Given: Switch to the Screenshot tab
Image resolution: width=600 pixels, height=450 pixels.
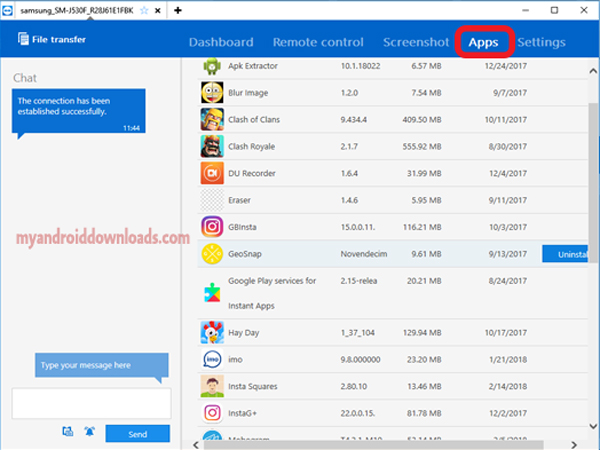Looking at the screenshot, I should point(416,42).
